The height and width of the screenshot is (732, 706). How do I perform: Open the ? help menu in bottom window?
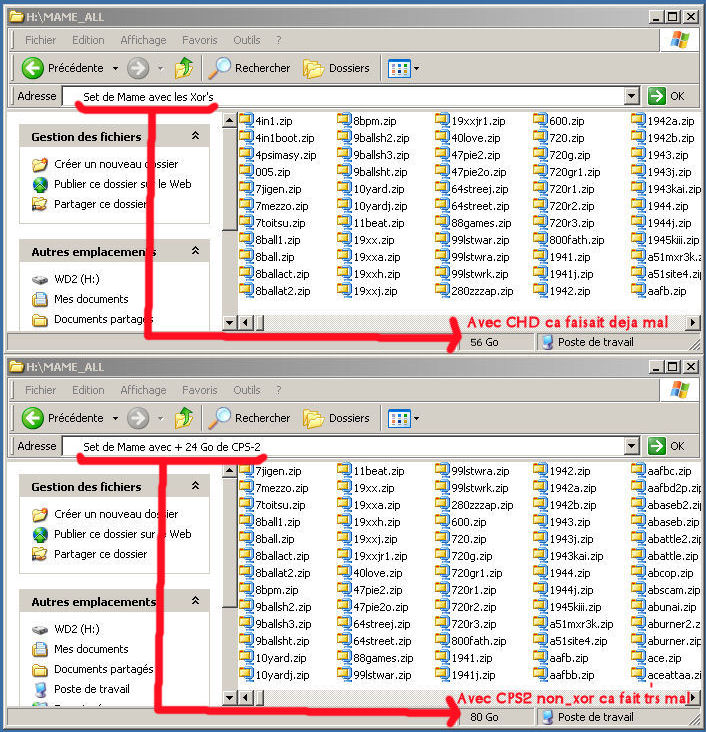(x=279, y=390)
